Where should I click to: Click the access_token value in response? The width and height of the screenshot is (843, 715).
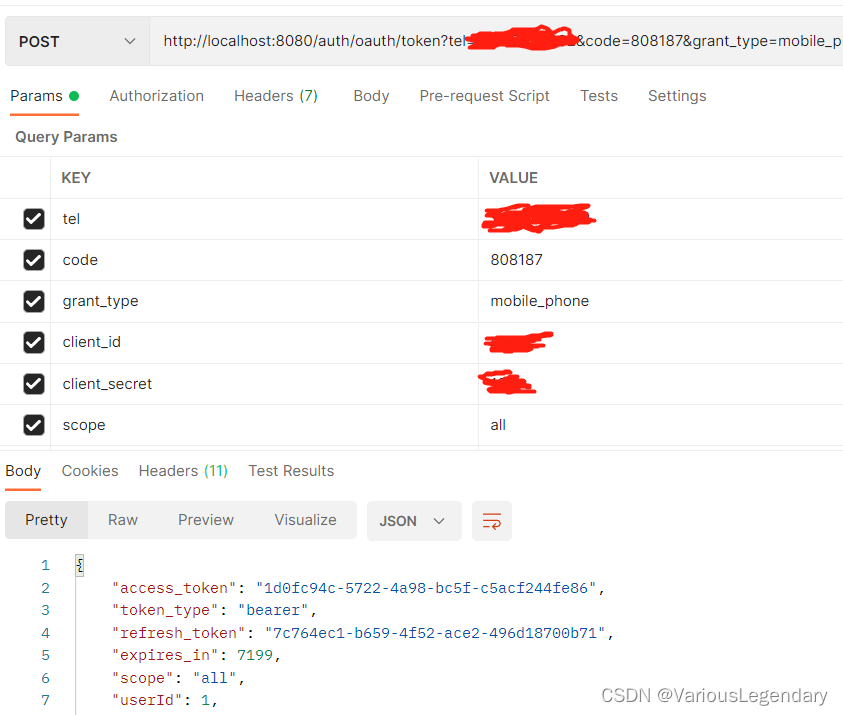coord(426,588)
